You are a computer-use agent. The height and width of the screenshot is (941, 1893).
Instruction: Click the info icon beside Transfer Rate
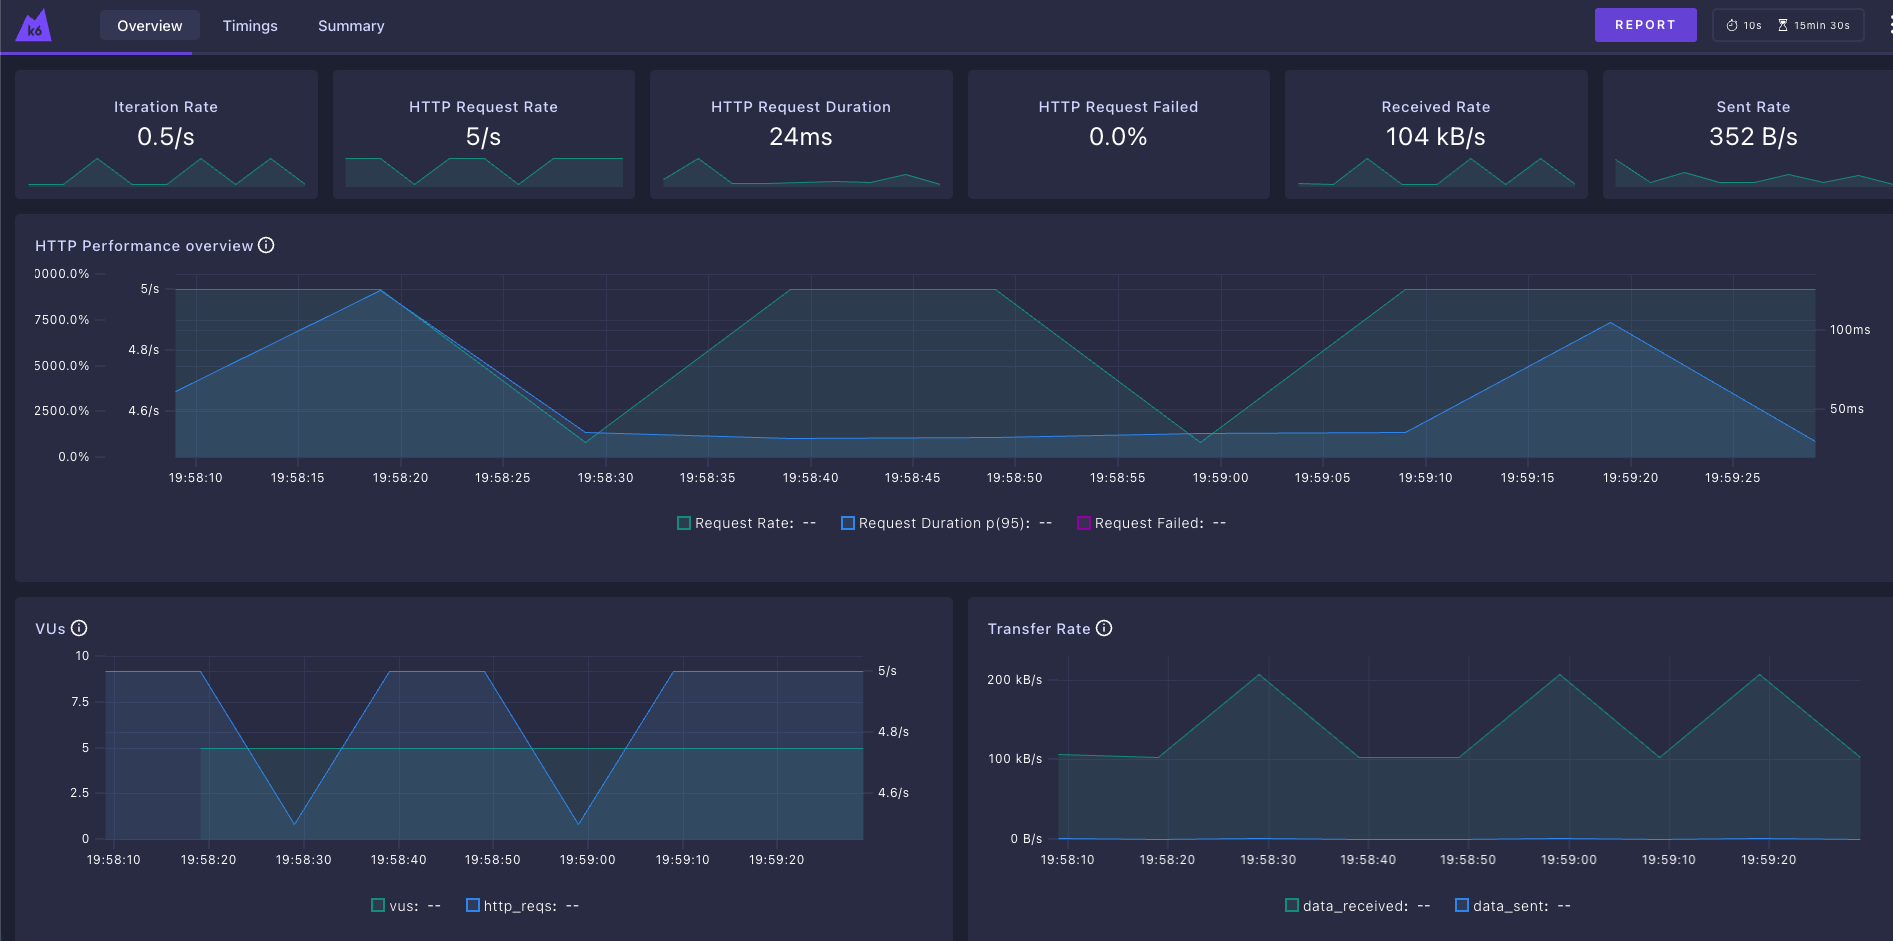tap(1104, 628)
